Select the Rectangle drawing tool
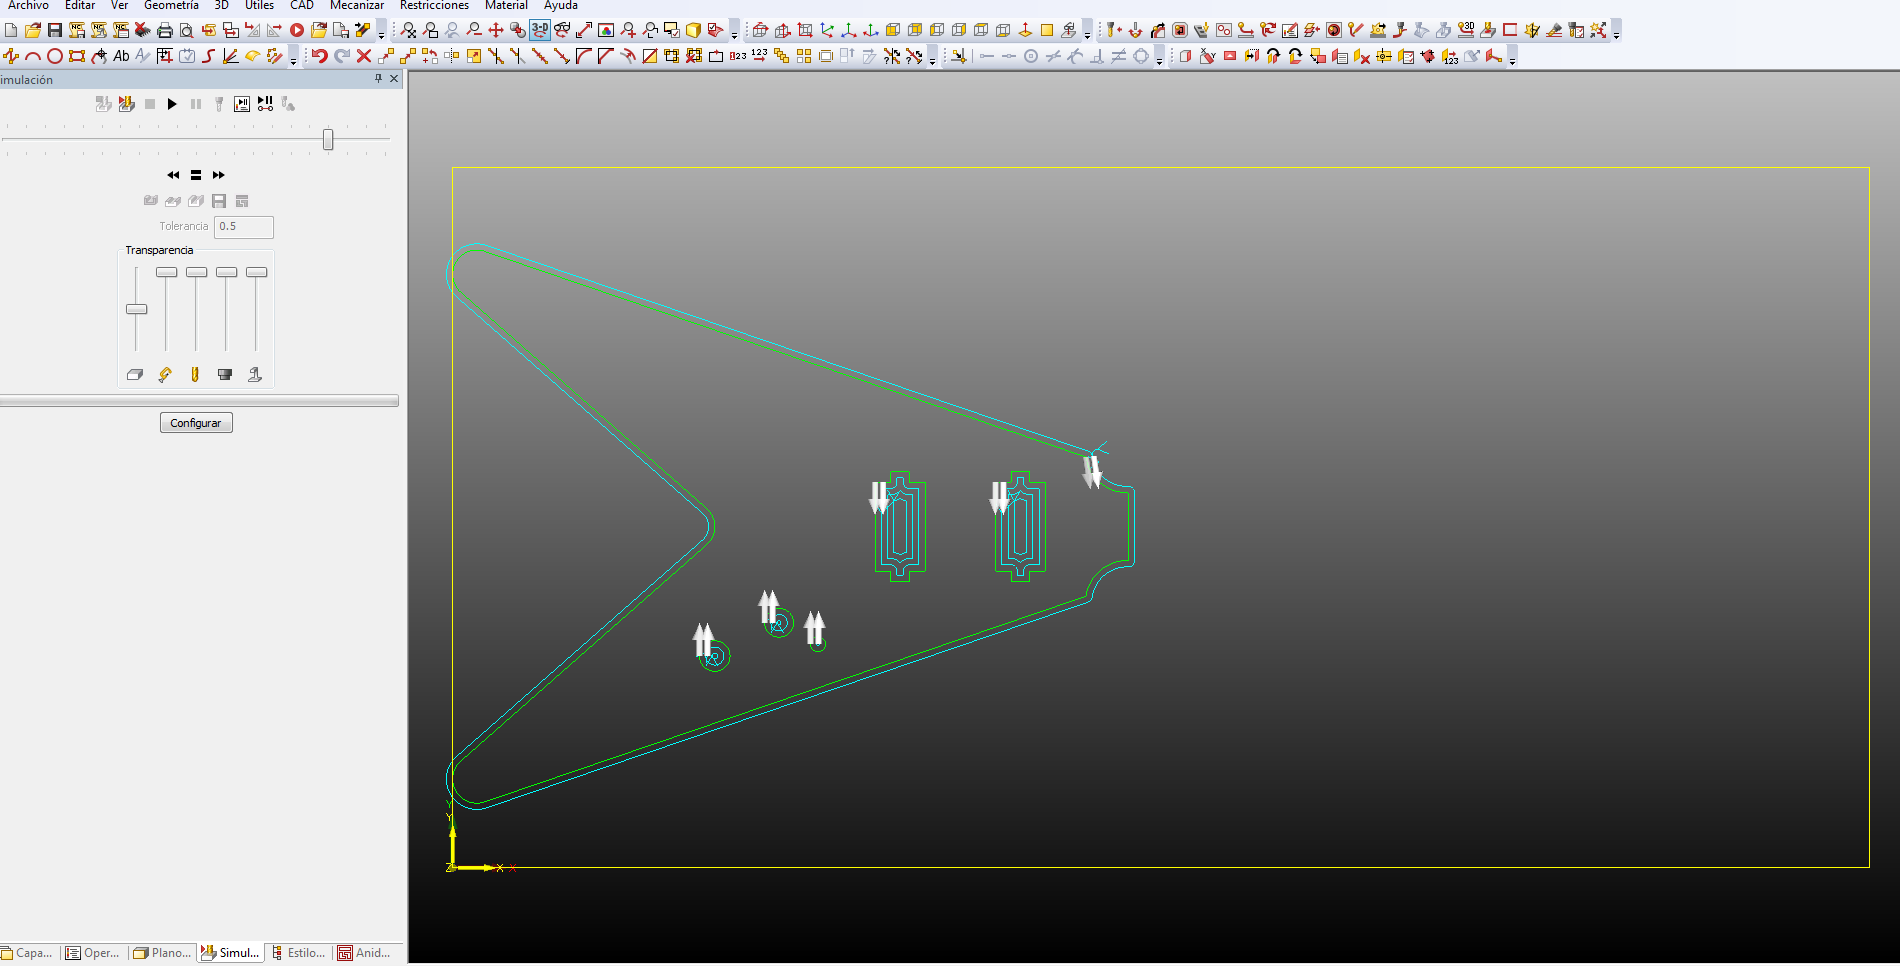 77,56
